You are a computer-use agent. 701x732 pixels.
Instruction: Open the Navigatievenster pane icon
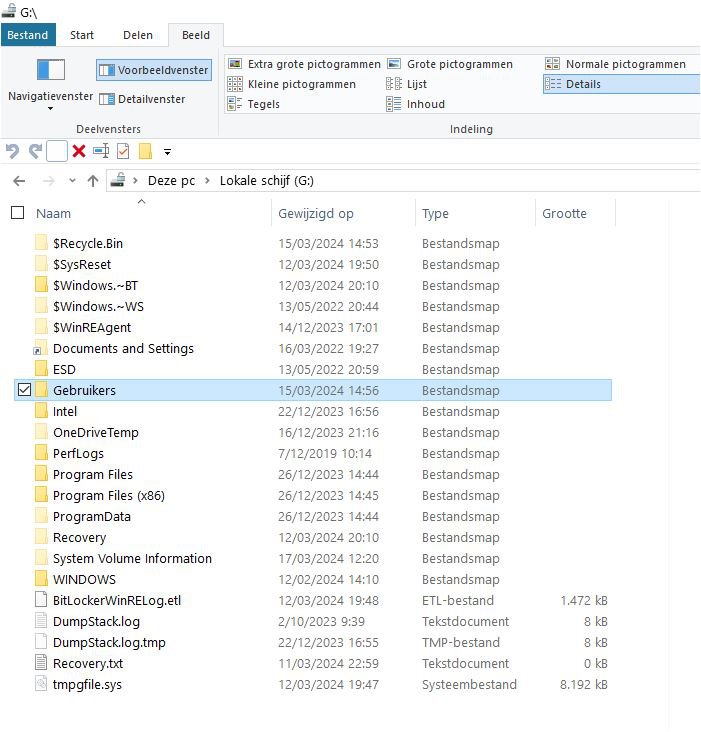coord(50,70)
